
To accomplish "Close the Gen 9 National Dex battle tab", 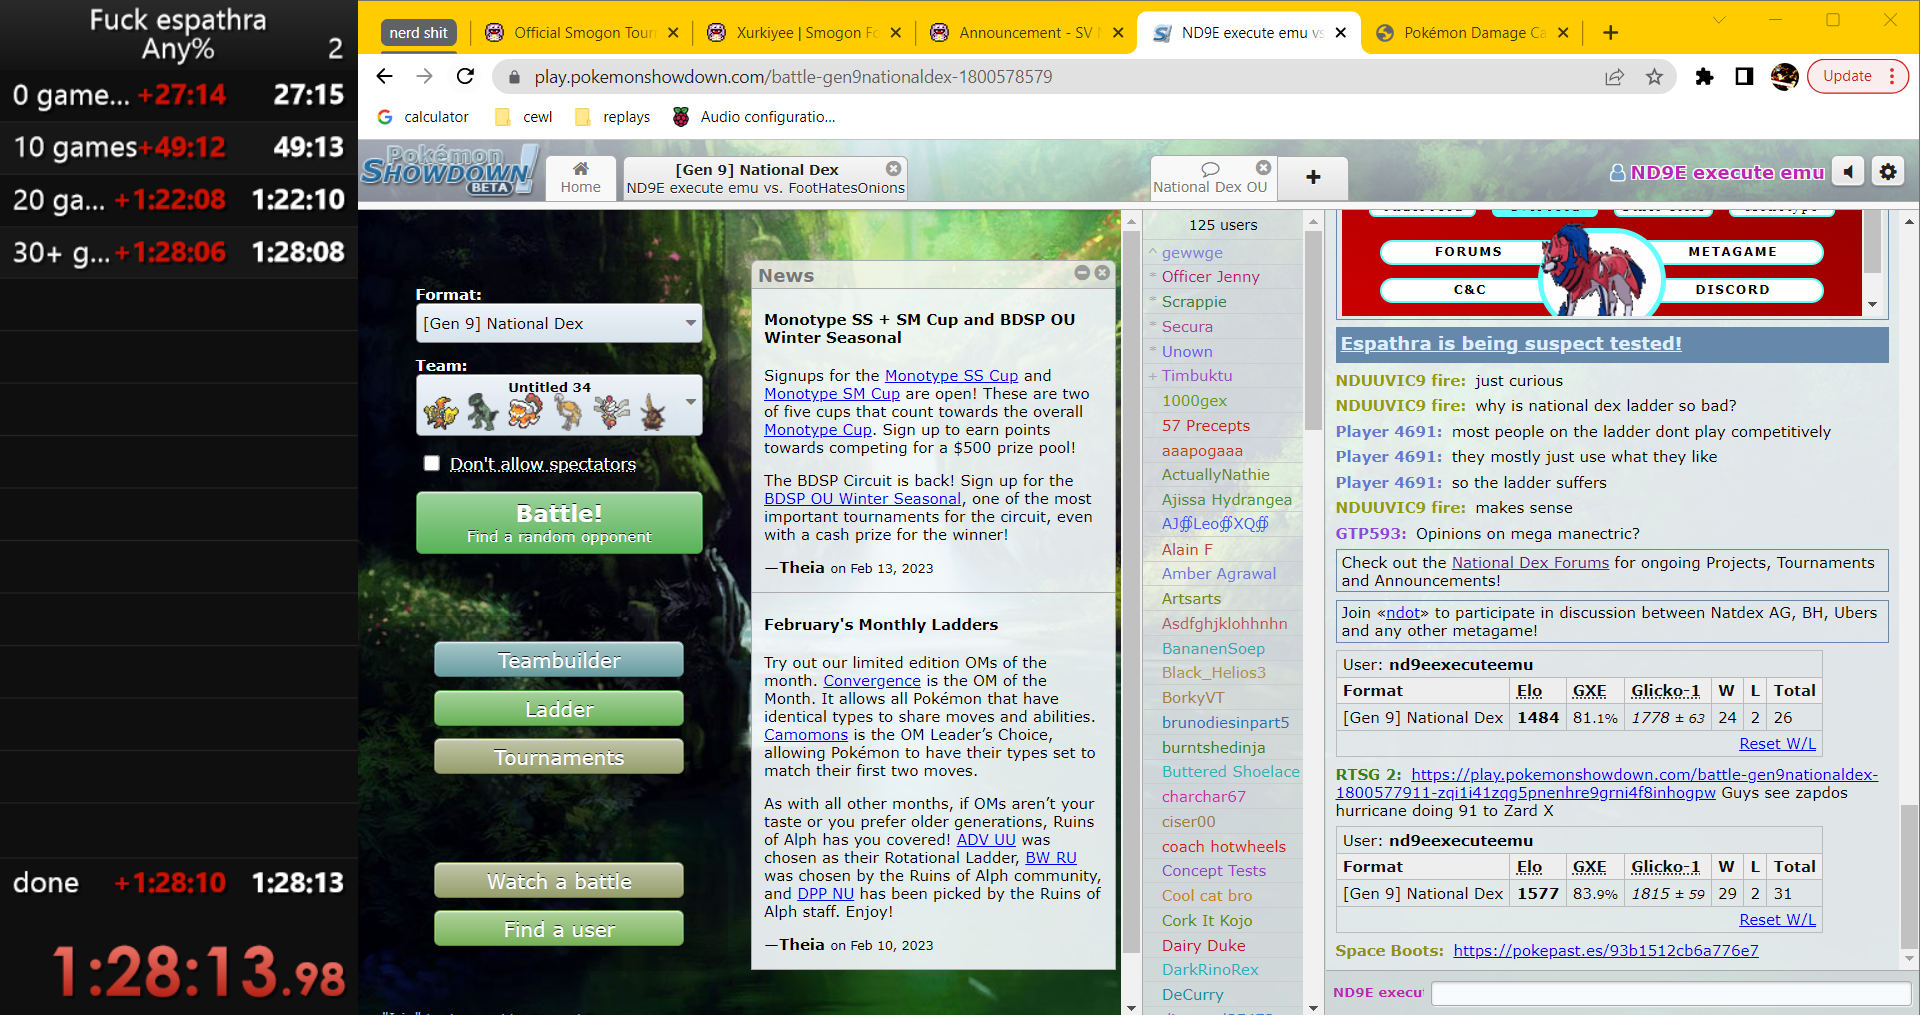I will pos(894,169).
